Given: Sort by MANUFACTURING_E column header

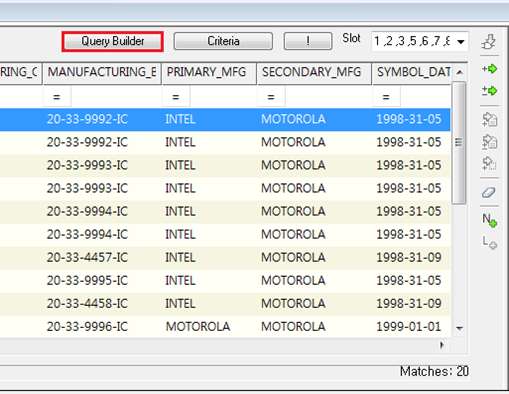Looking at the screenshot, I should (102, 72).
